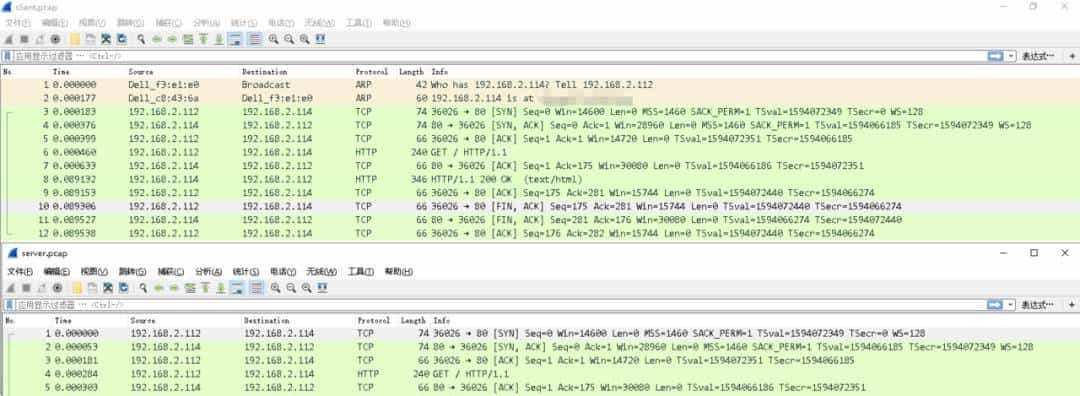Viewport: 1080px width, 396px height.
Task: Start capture shark-fin icon in server.pcap toolbar
Action: coord(10,288)
